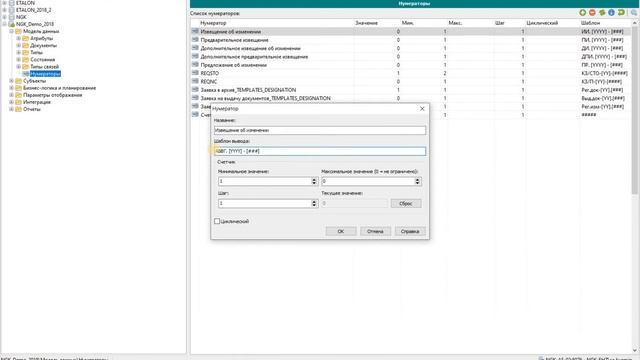Collapse the NGK_Demo_2018 tree node

(x=4, y=24)
